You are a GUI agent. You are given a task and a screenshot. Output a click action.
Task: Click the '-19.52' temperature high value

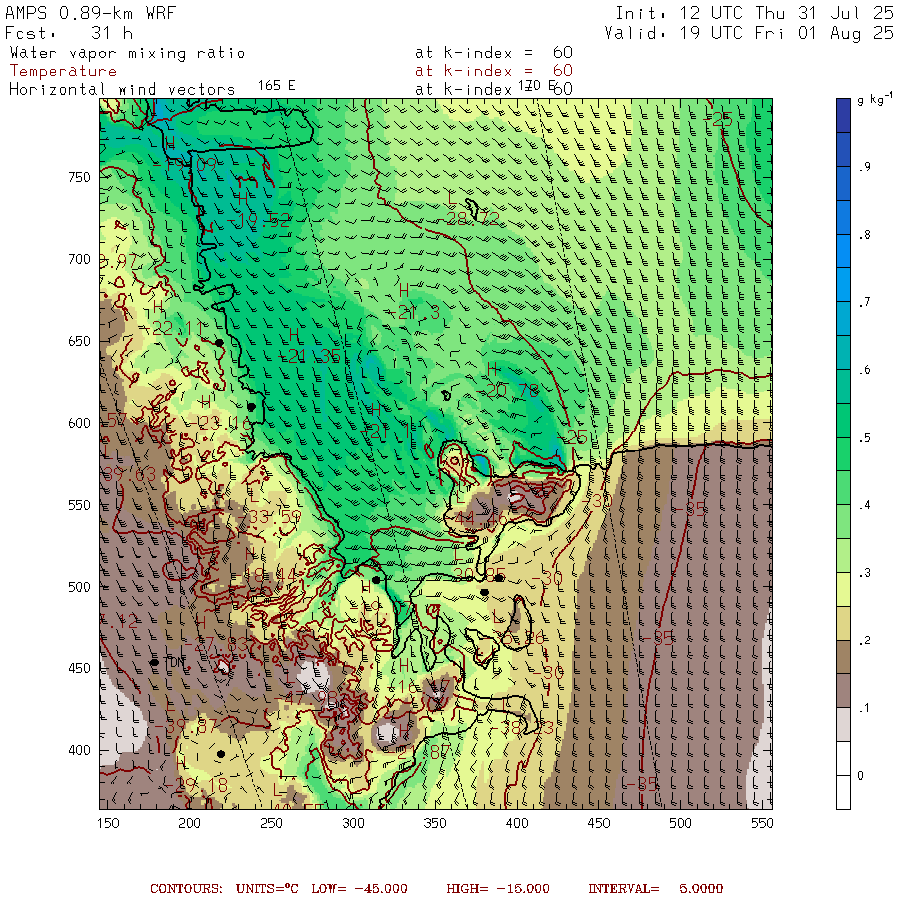(259, 220)
